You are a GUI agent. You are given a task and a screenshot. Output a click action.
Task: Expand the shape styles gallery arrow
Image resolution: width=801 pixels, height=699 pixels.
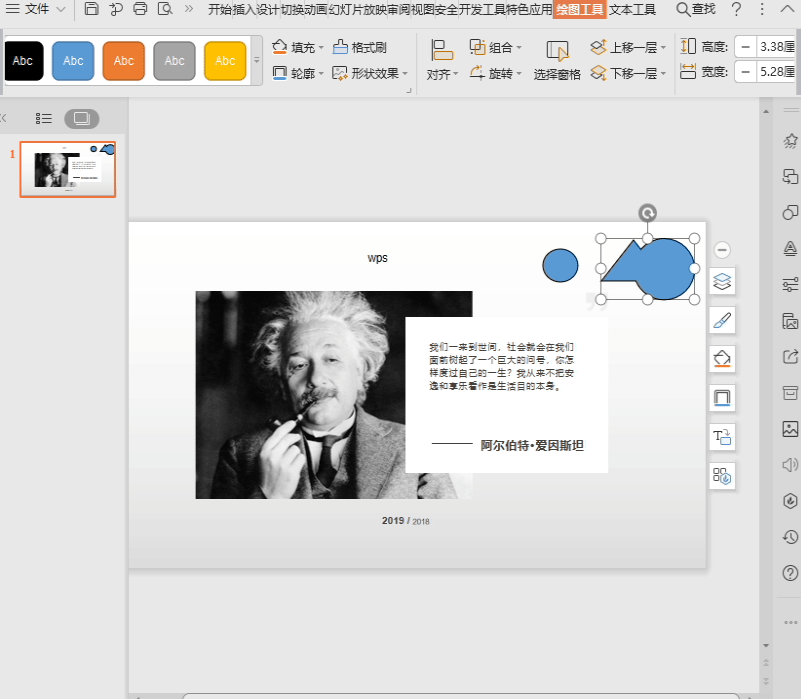[256, 60]
